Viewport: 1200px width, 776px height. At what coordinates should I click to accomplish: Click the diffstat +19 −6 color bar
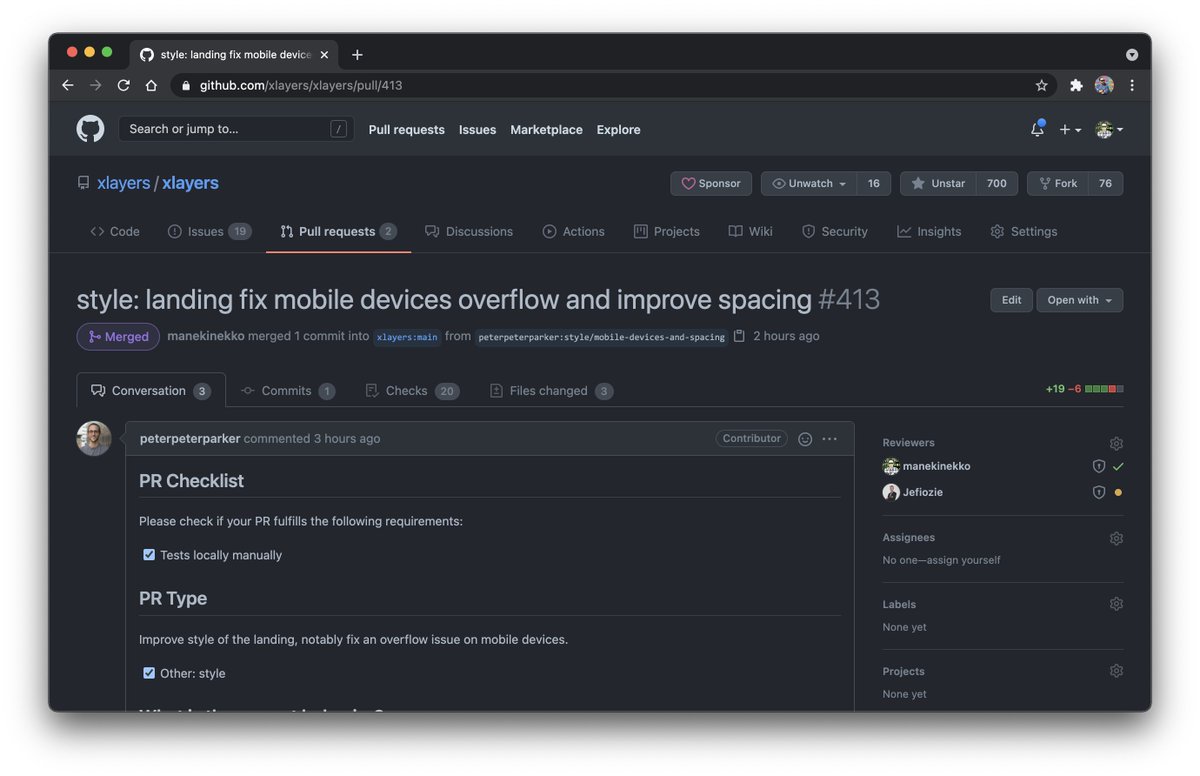pyautogui.click(x=1104, y=389)
